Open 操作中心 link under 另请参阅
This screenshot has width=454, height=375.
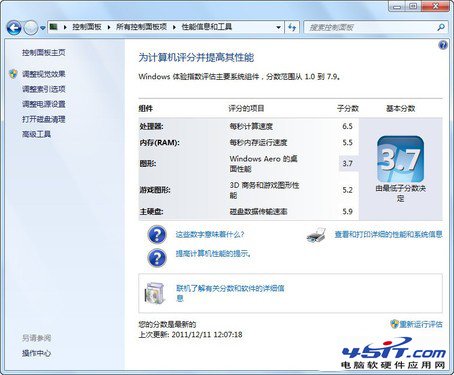[x=36, y=353]
